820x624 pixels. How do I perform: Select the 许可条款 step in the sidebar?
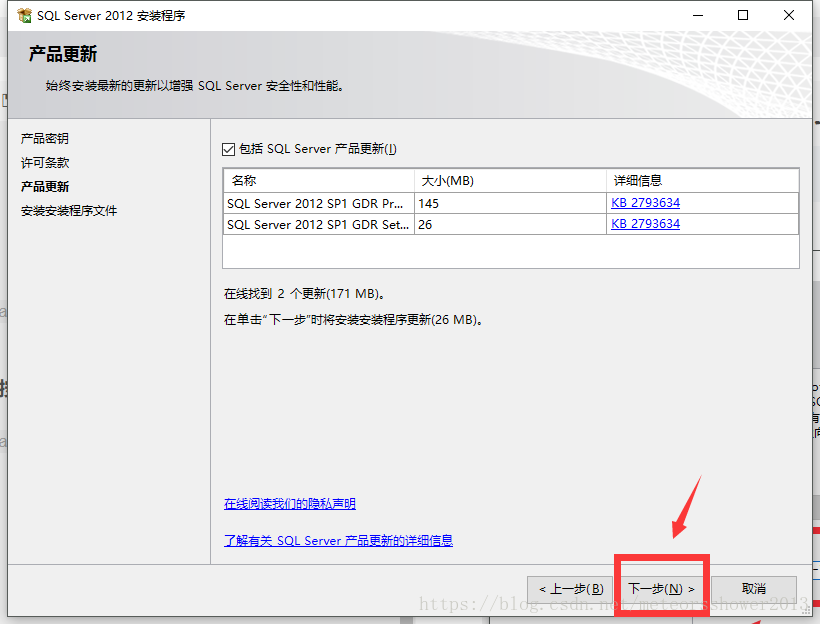coord(45,163)
